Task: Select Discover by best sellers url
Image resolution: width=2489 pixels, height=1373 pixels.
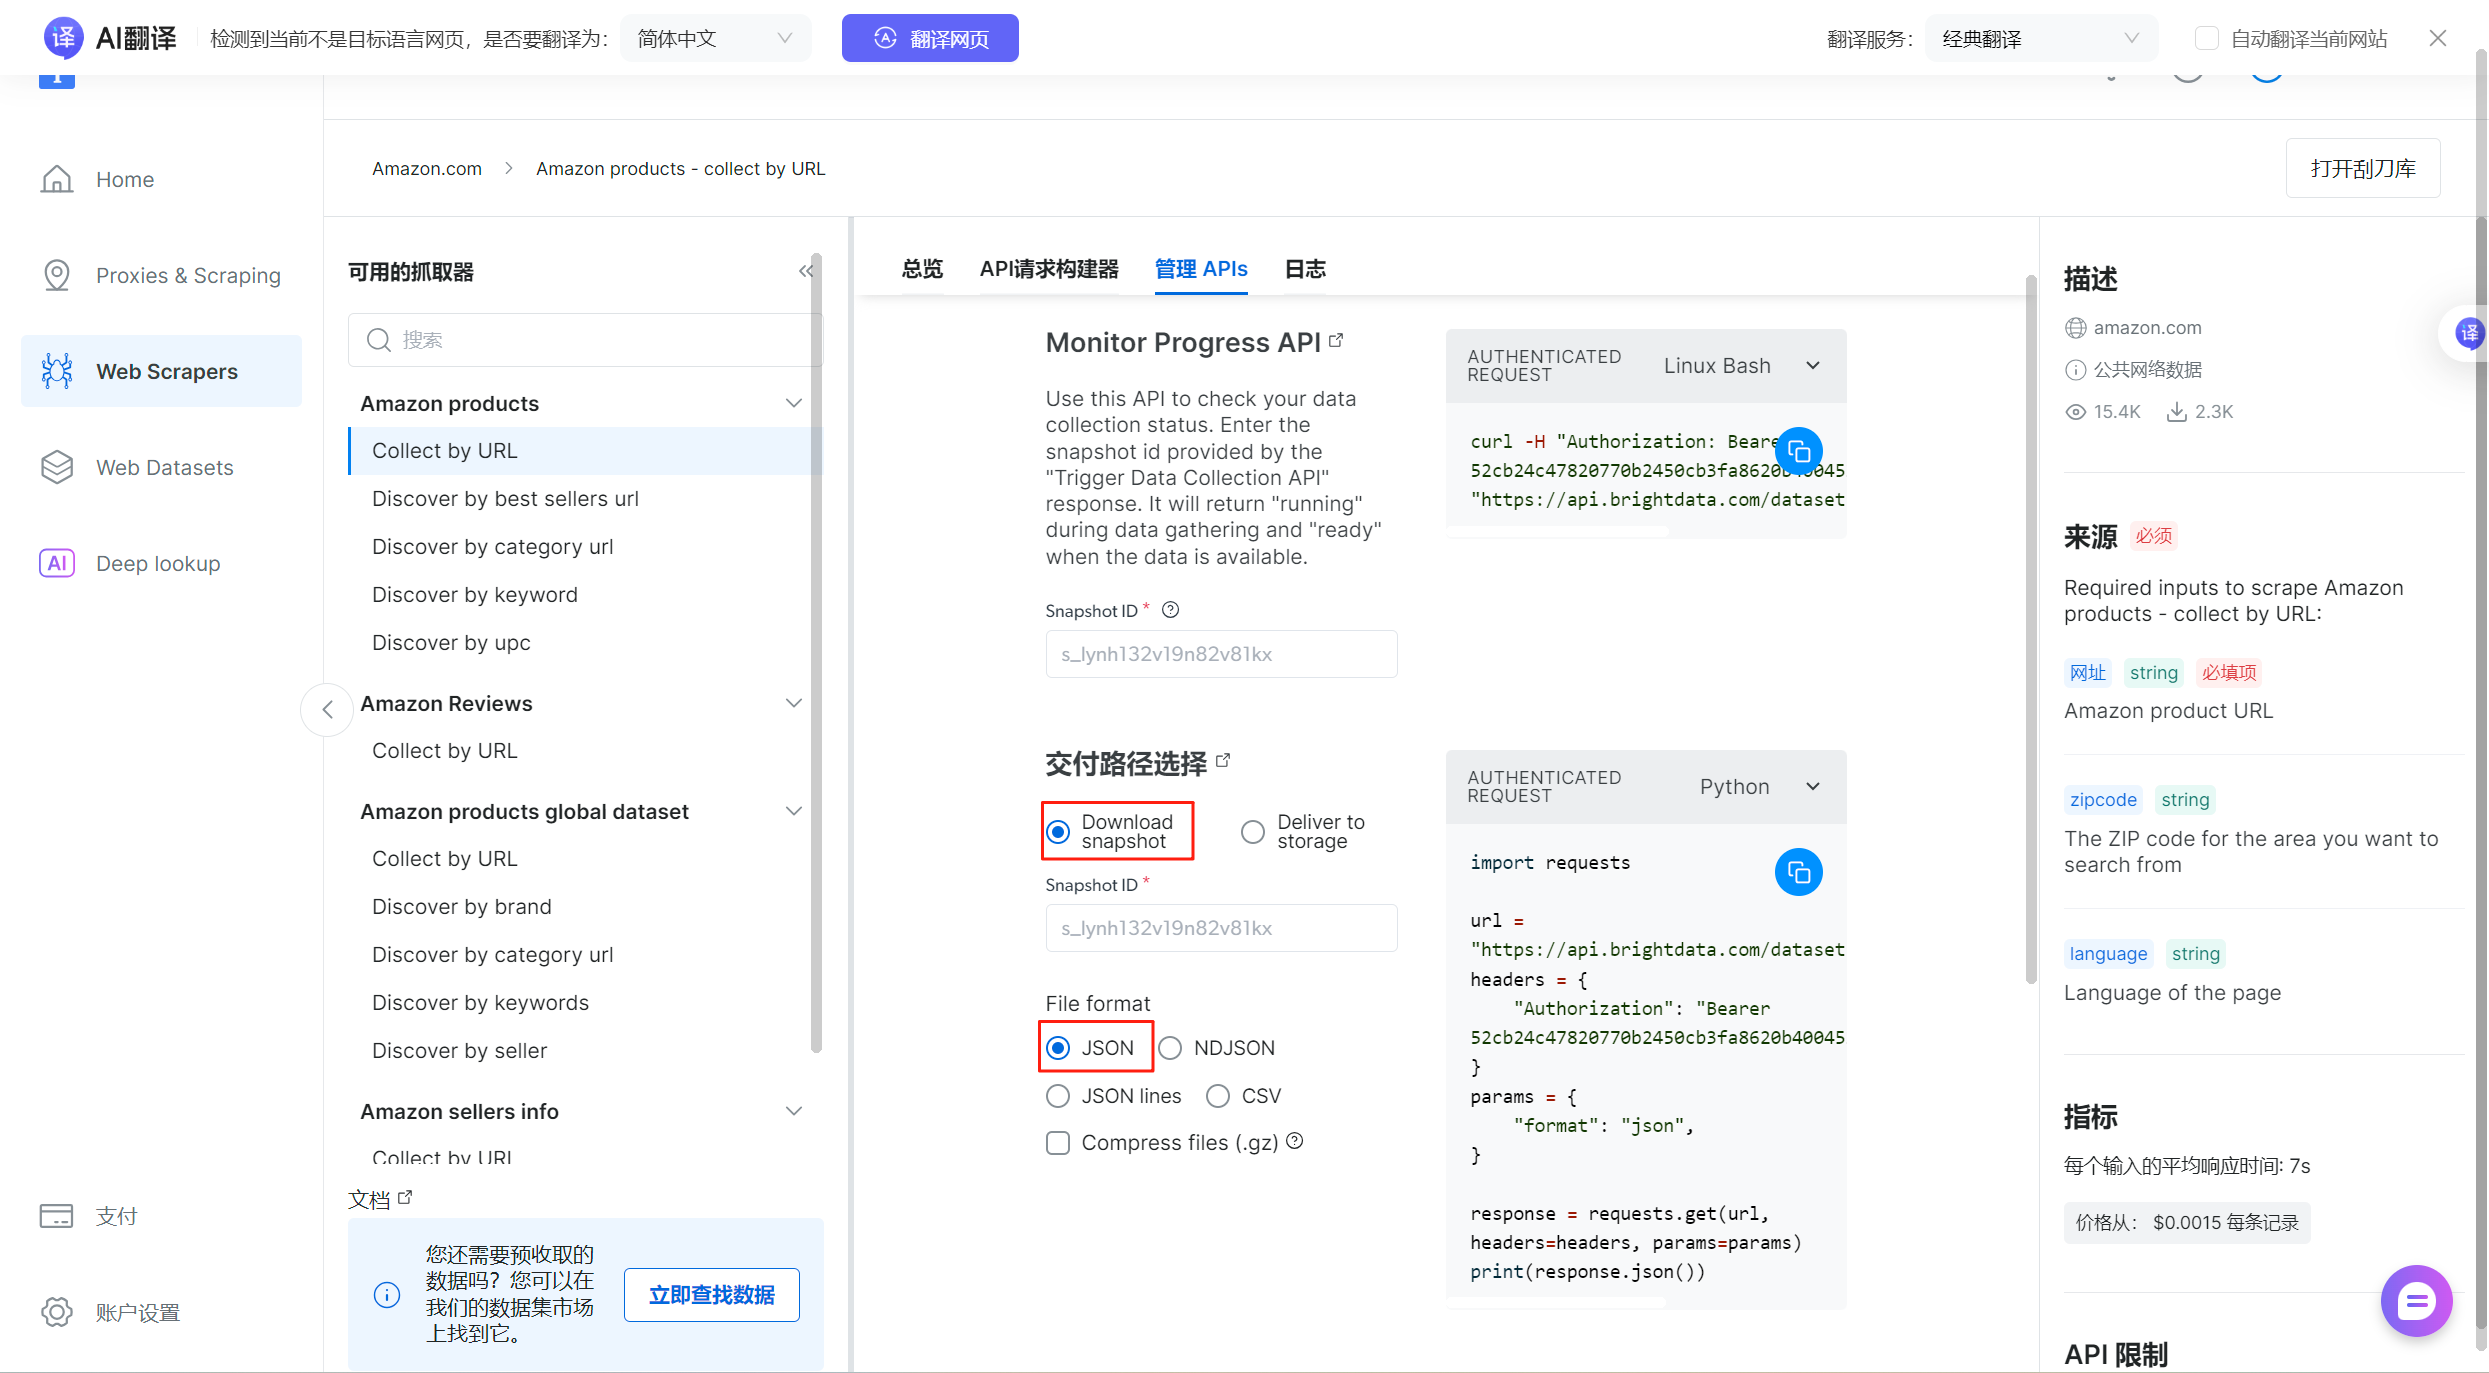Action: coord(505,498)
